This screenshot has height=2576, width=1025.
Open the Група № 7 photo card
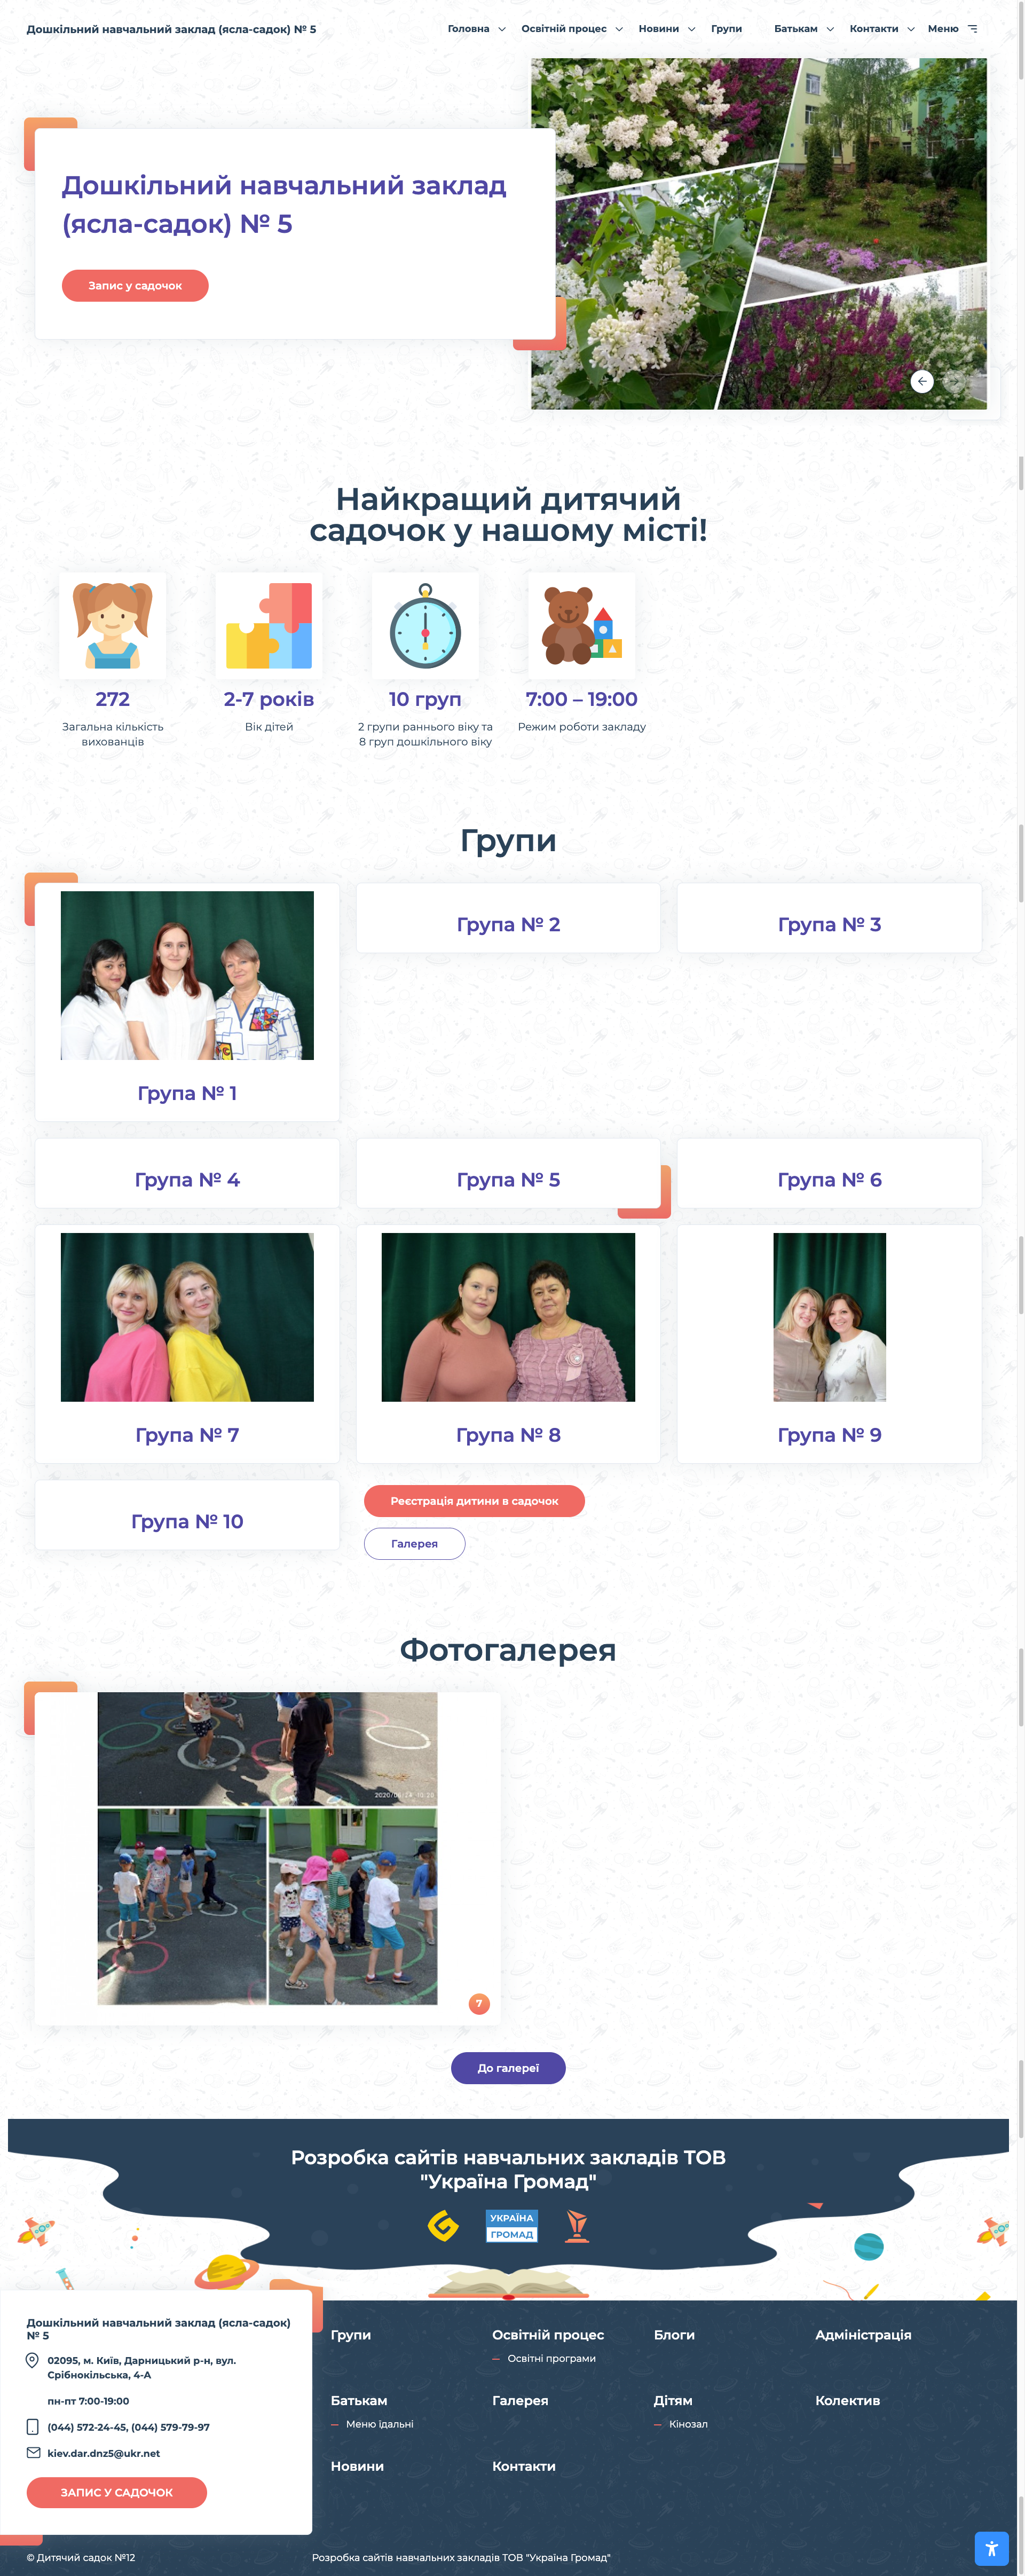point(187,1317)
